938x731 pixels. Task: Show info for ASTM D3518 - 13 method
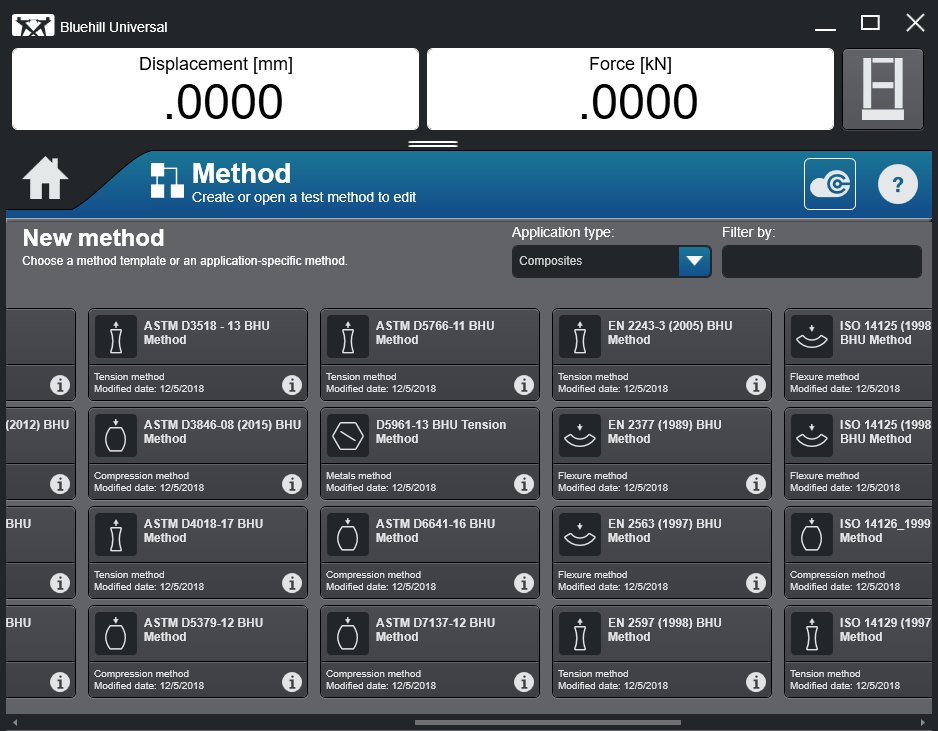(x=292, y=385)
